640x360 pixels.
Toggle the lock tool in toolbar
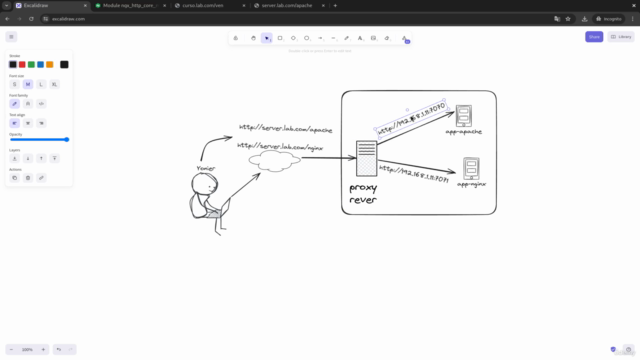tap(236, 38)
